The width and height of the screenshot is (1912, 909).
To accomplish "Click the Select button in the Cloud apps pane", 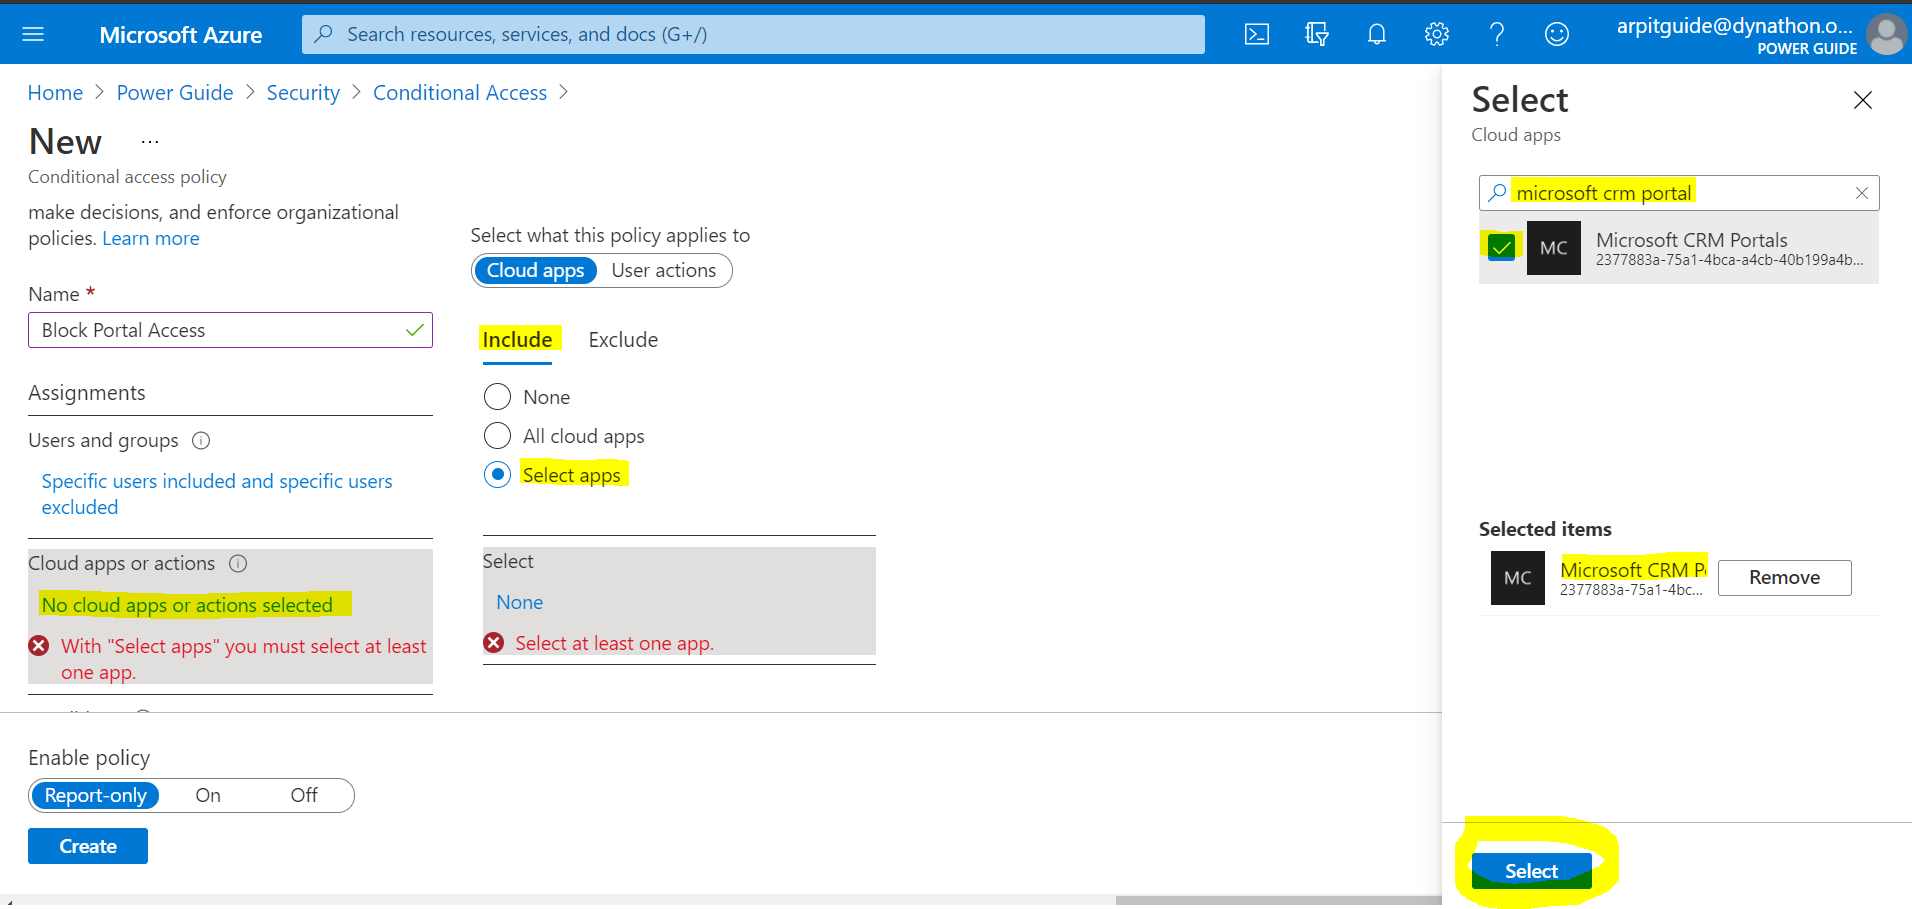I will [1531, 871].
